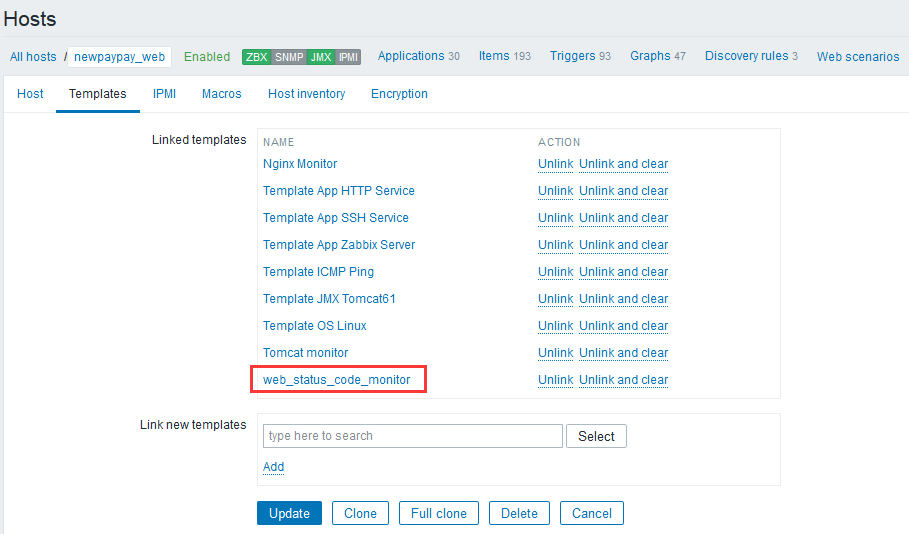Click the ZBX availability badge
The image size is (909, 534).
[x=256, y=57]
